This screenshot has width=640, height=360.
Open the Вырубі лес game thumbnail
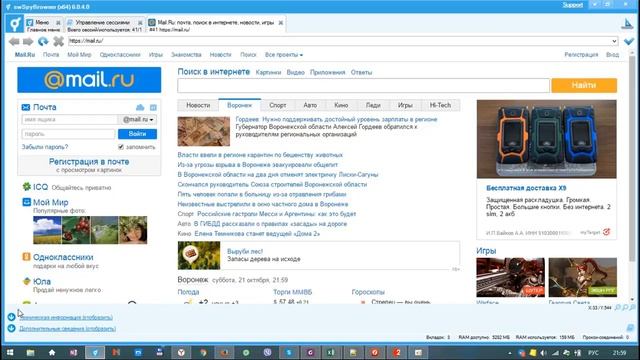[x=199, y=256]
